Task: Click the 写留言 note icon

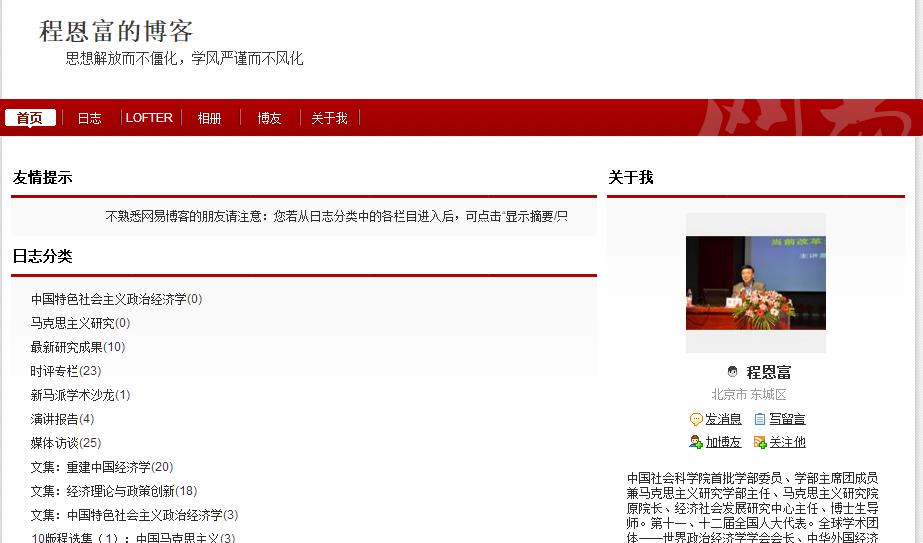Action: (x=760, y=419)
